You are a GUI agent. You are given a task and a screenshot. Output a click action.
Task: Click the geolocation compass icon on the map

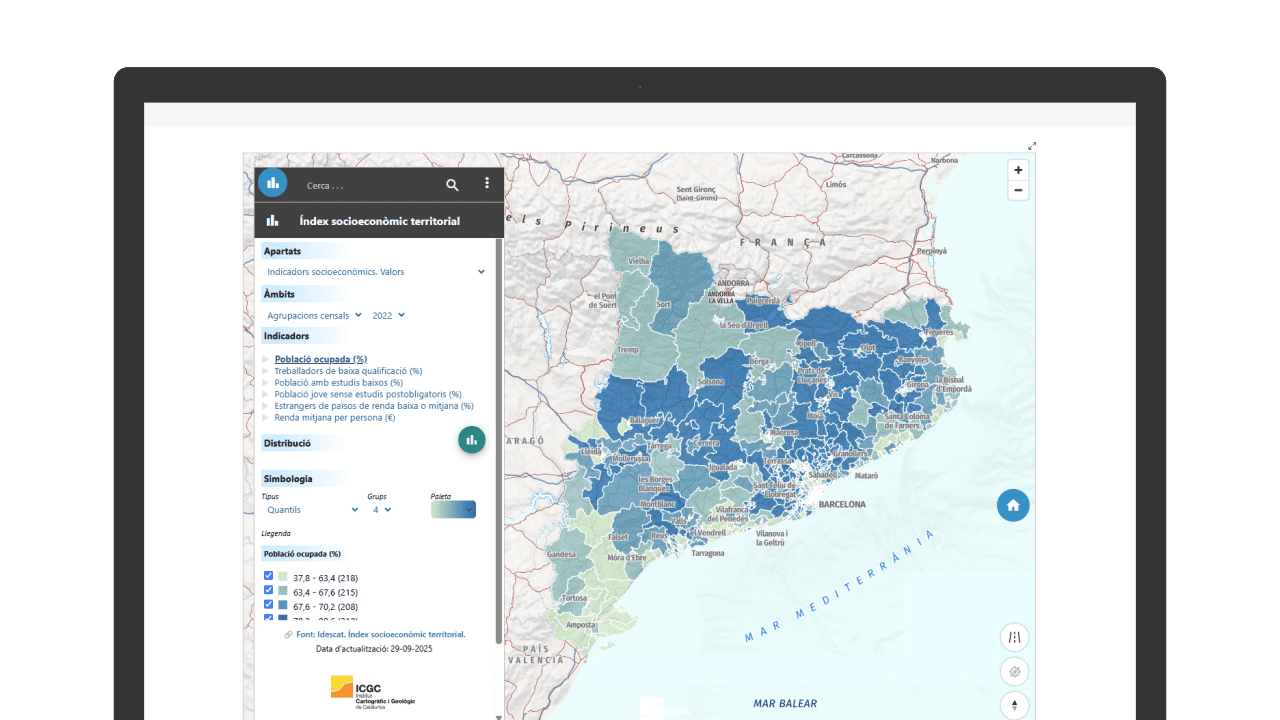point(1014,671)
